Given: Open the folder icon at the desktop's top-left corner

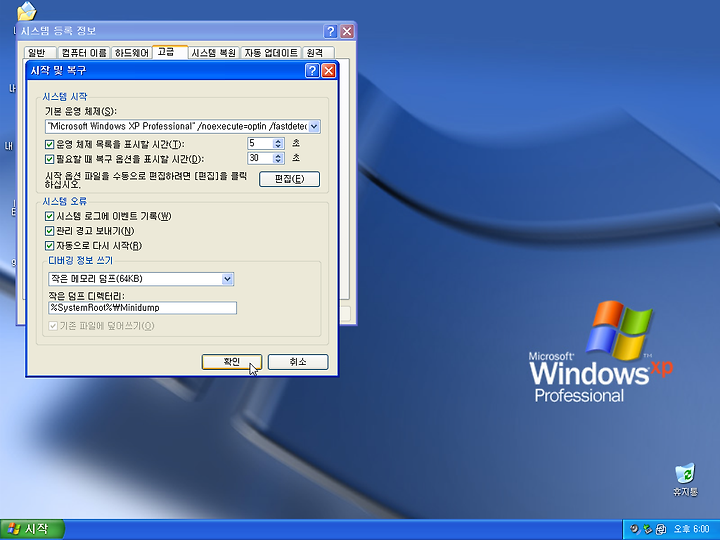Looking at the screenshot, I should [27, 11].
